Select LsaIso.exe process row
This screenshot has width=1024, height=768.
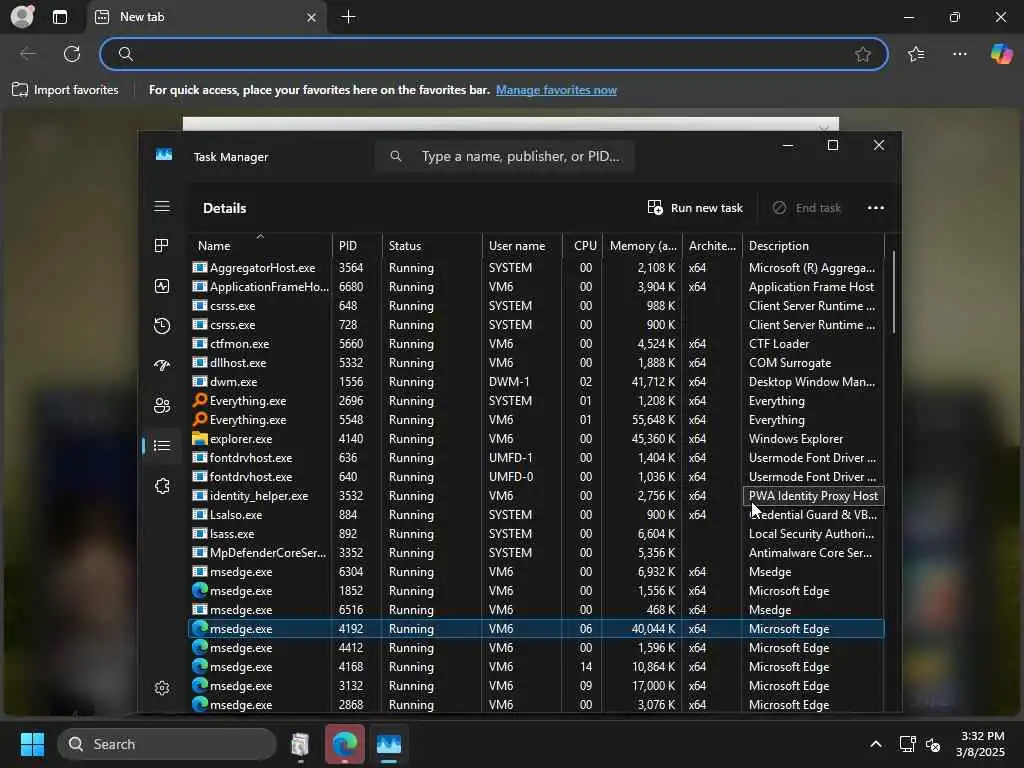tap(536, 515)
